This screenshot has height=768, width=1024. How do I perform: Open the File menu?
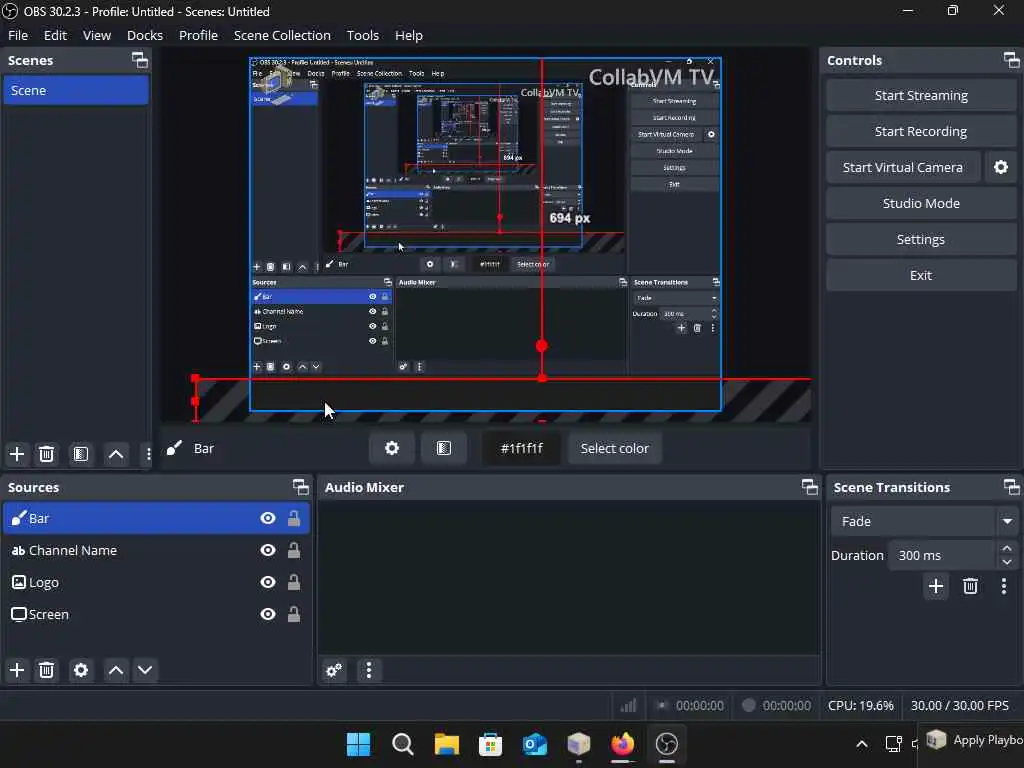(18, 35)
